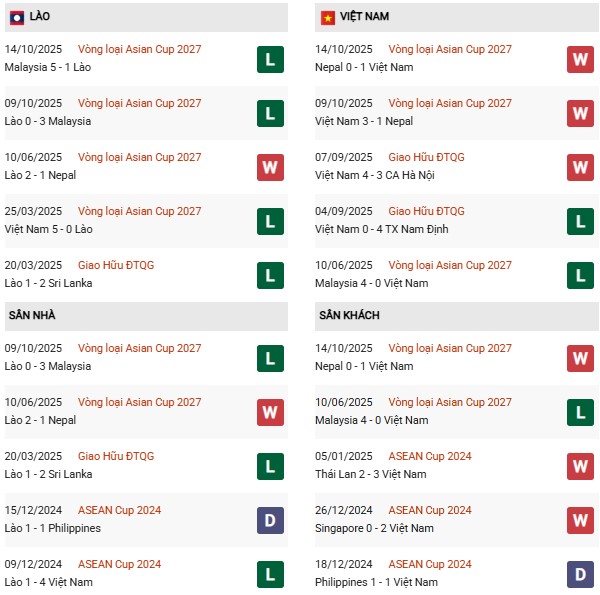Viewport: 600px width, 595px height.
Task: Click the D badge for Lào 1 - 1 Philippines
Action: point(269,520)
